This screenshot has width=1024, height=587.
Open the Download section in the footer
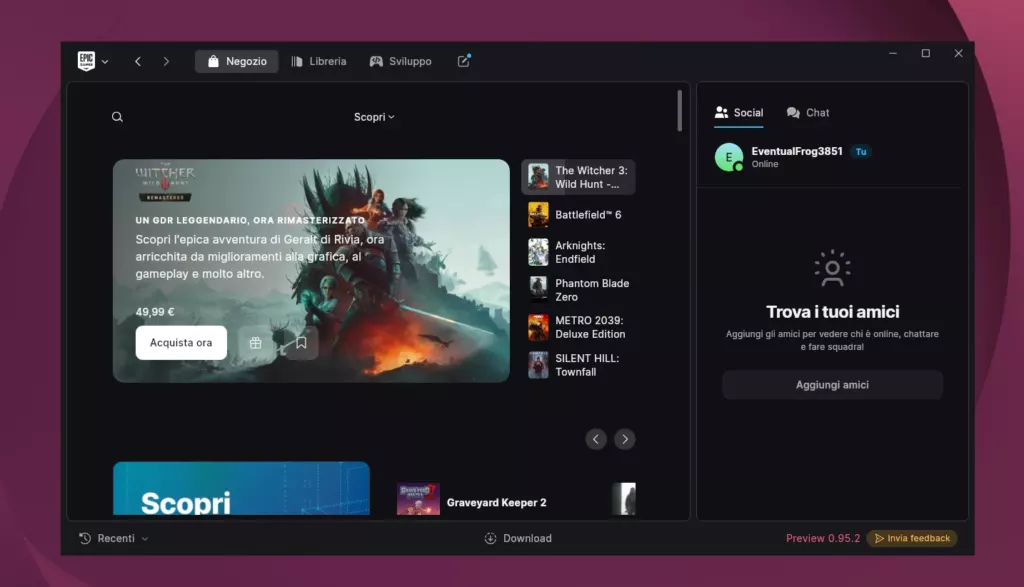519,539
